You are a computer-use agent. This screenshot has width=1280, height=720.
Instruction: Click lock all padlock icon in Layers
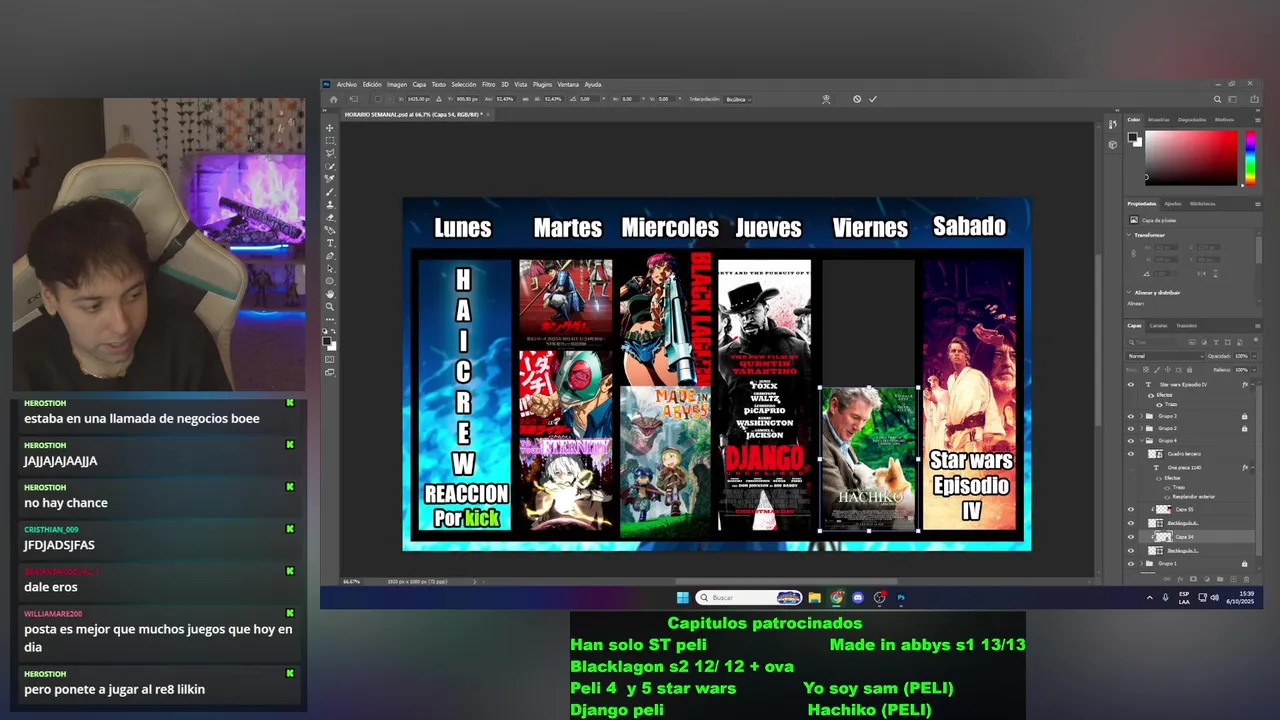tap(1189, 370)
